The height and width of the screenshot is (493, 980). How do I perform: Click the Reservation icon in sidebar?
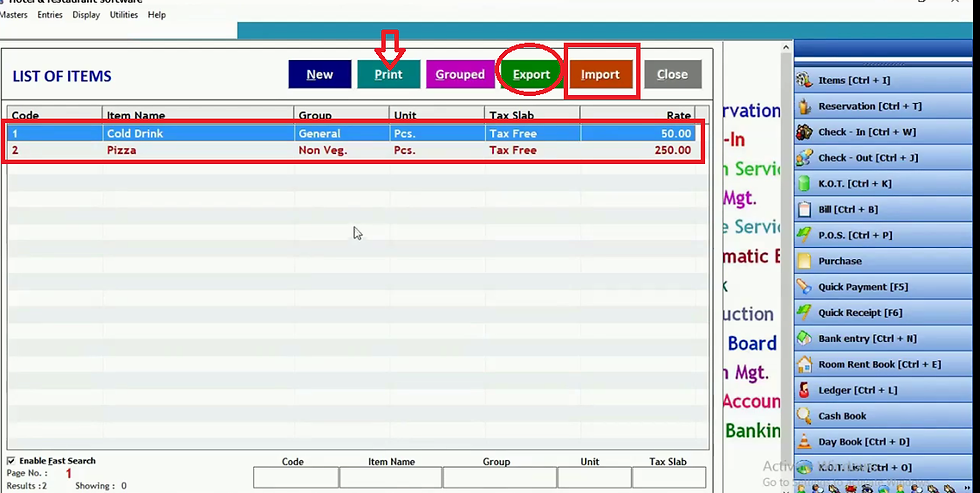[x=804, y=106]
